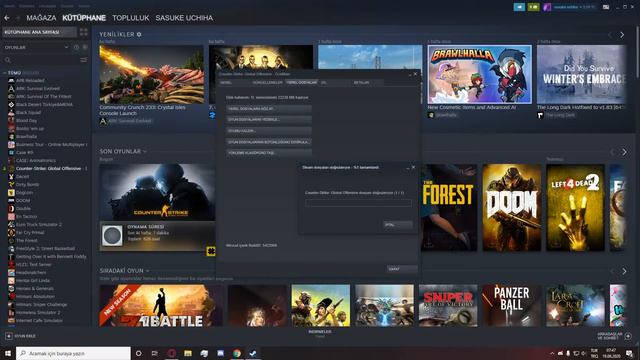Screen dimensions: 640x360
Task: Click the ready-to-play filter icon
Action: point(85,47)
